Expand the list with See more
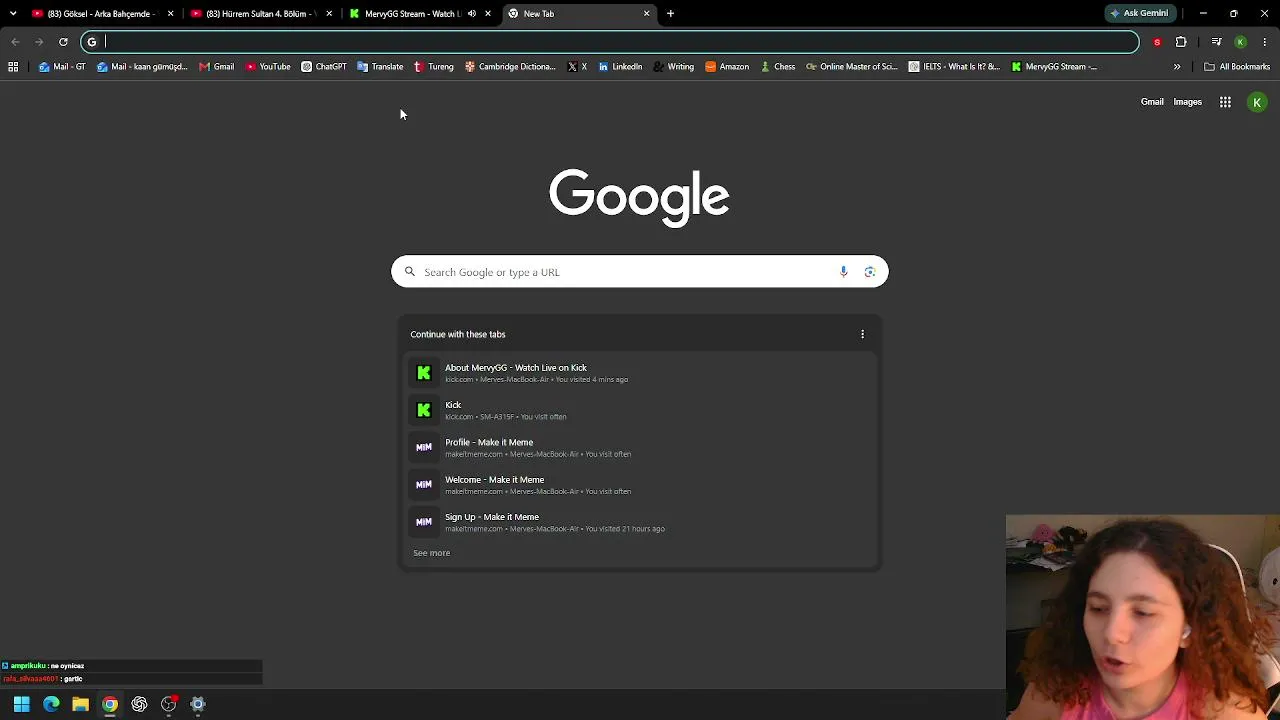Image resolution: width=1280 pixels, height=720 pixels. (x=432, y=553)
